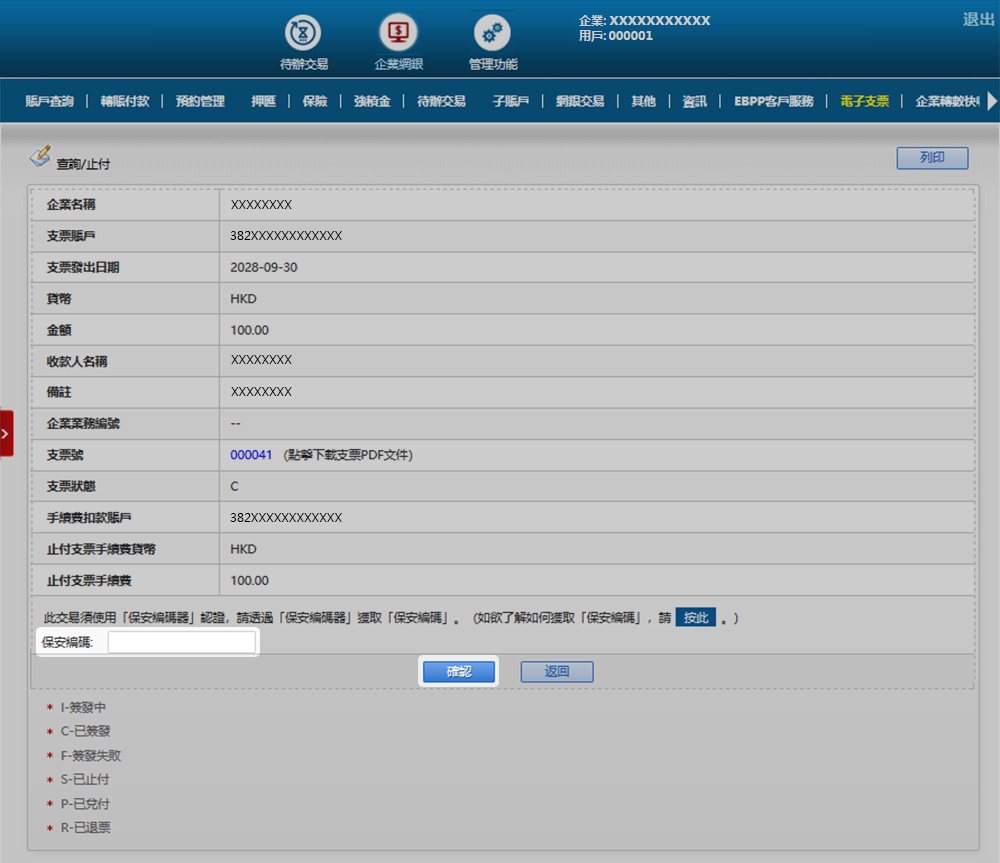Screen dimensions: 1000x863
Task: Select the 電子支票 menu item
Action: pyautogui.click(x=864, y=101)
